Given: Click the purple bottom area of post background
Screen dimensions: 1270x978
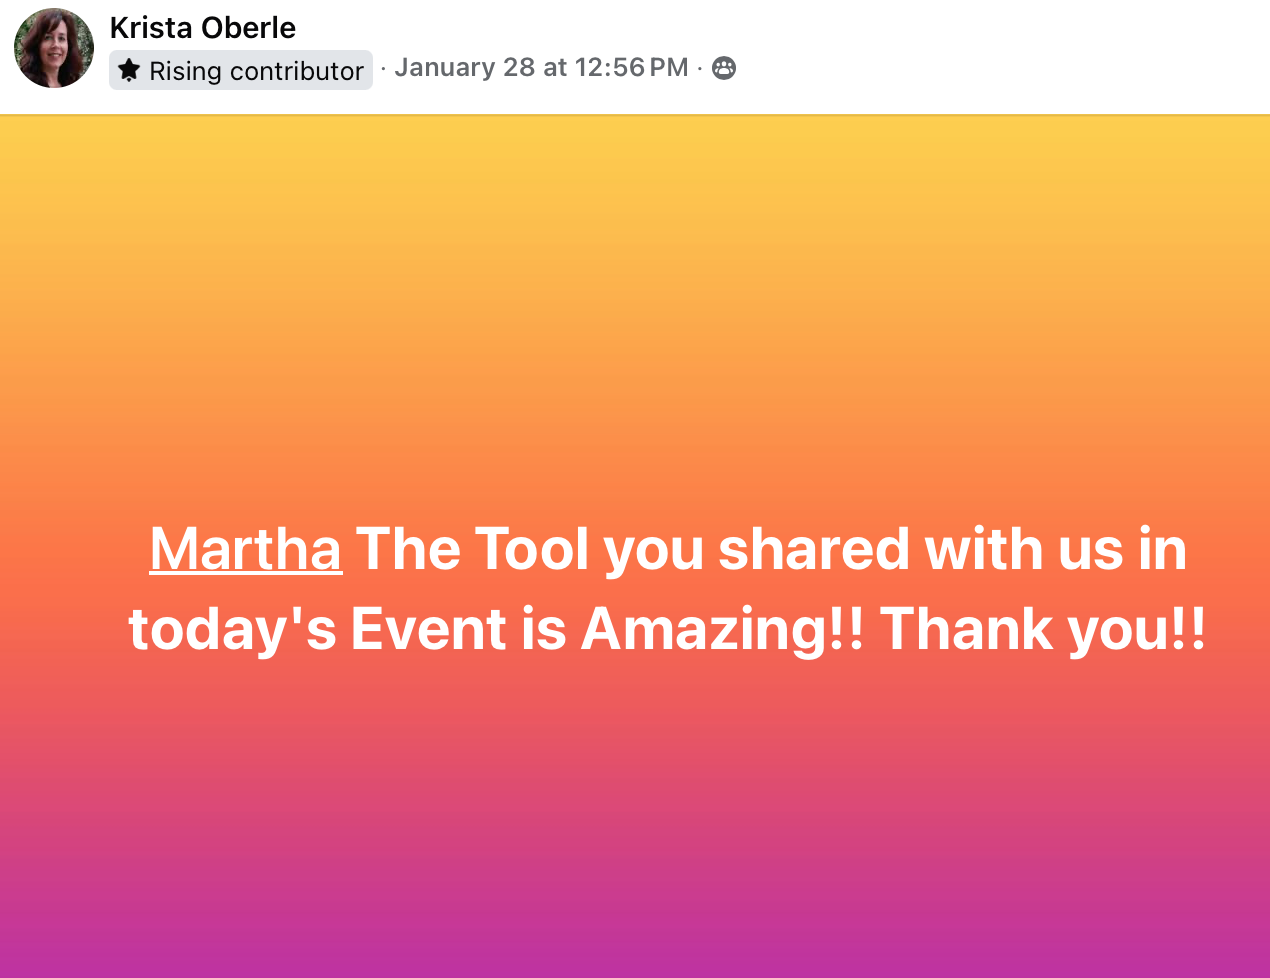Looking at the screenshot, I should (635, 930).
